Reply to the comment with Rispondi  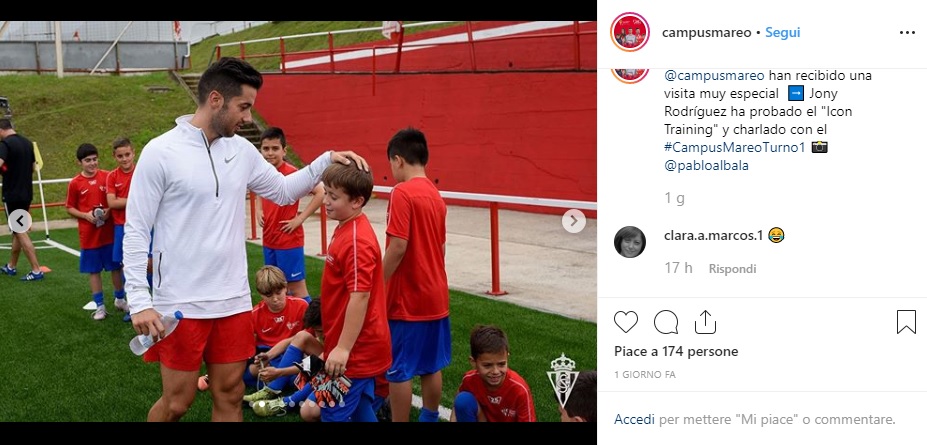pos(732,269)
